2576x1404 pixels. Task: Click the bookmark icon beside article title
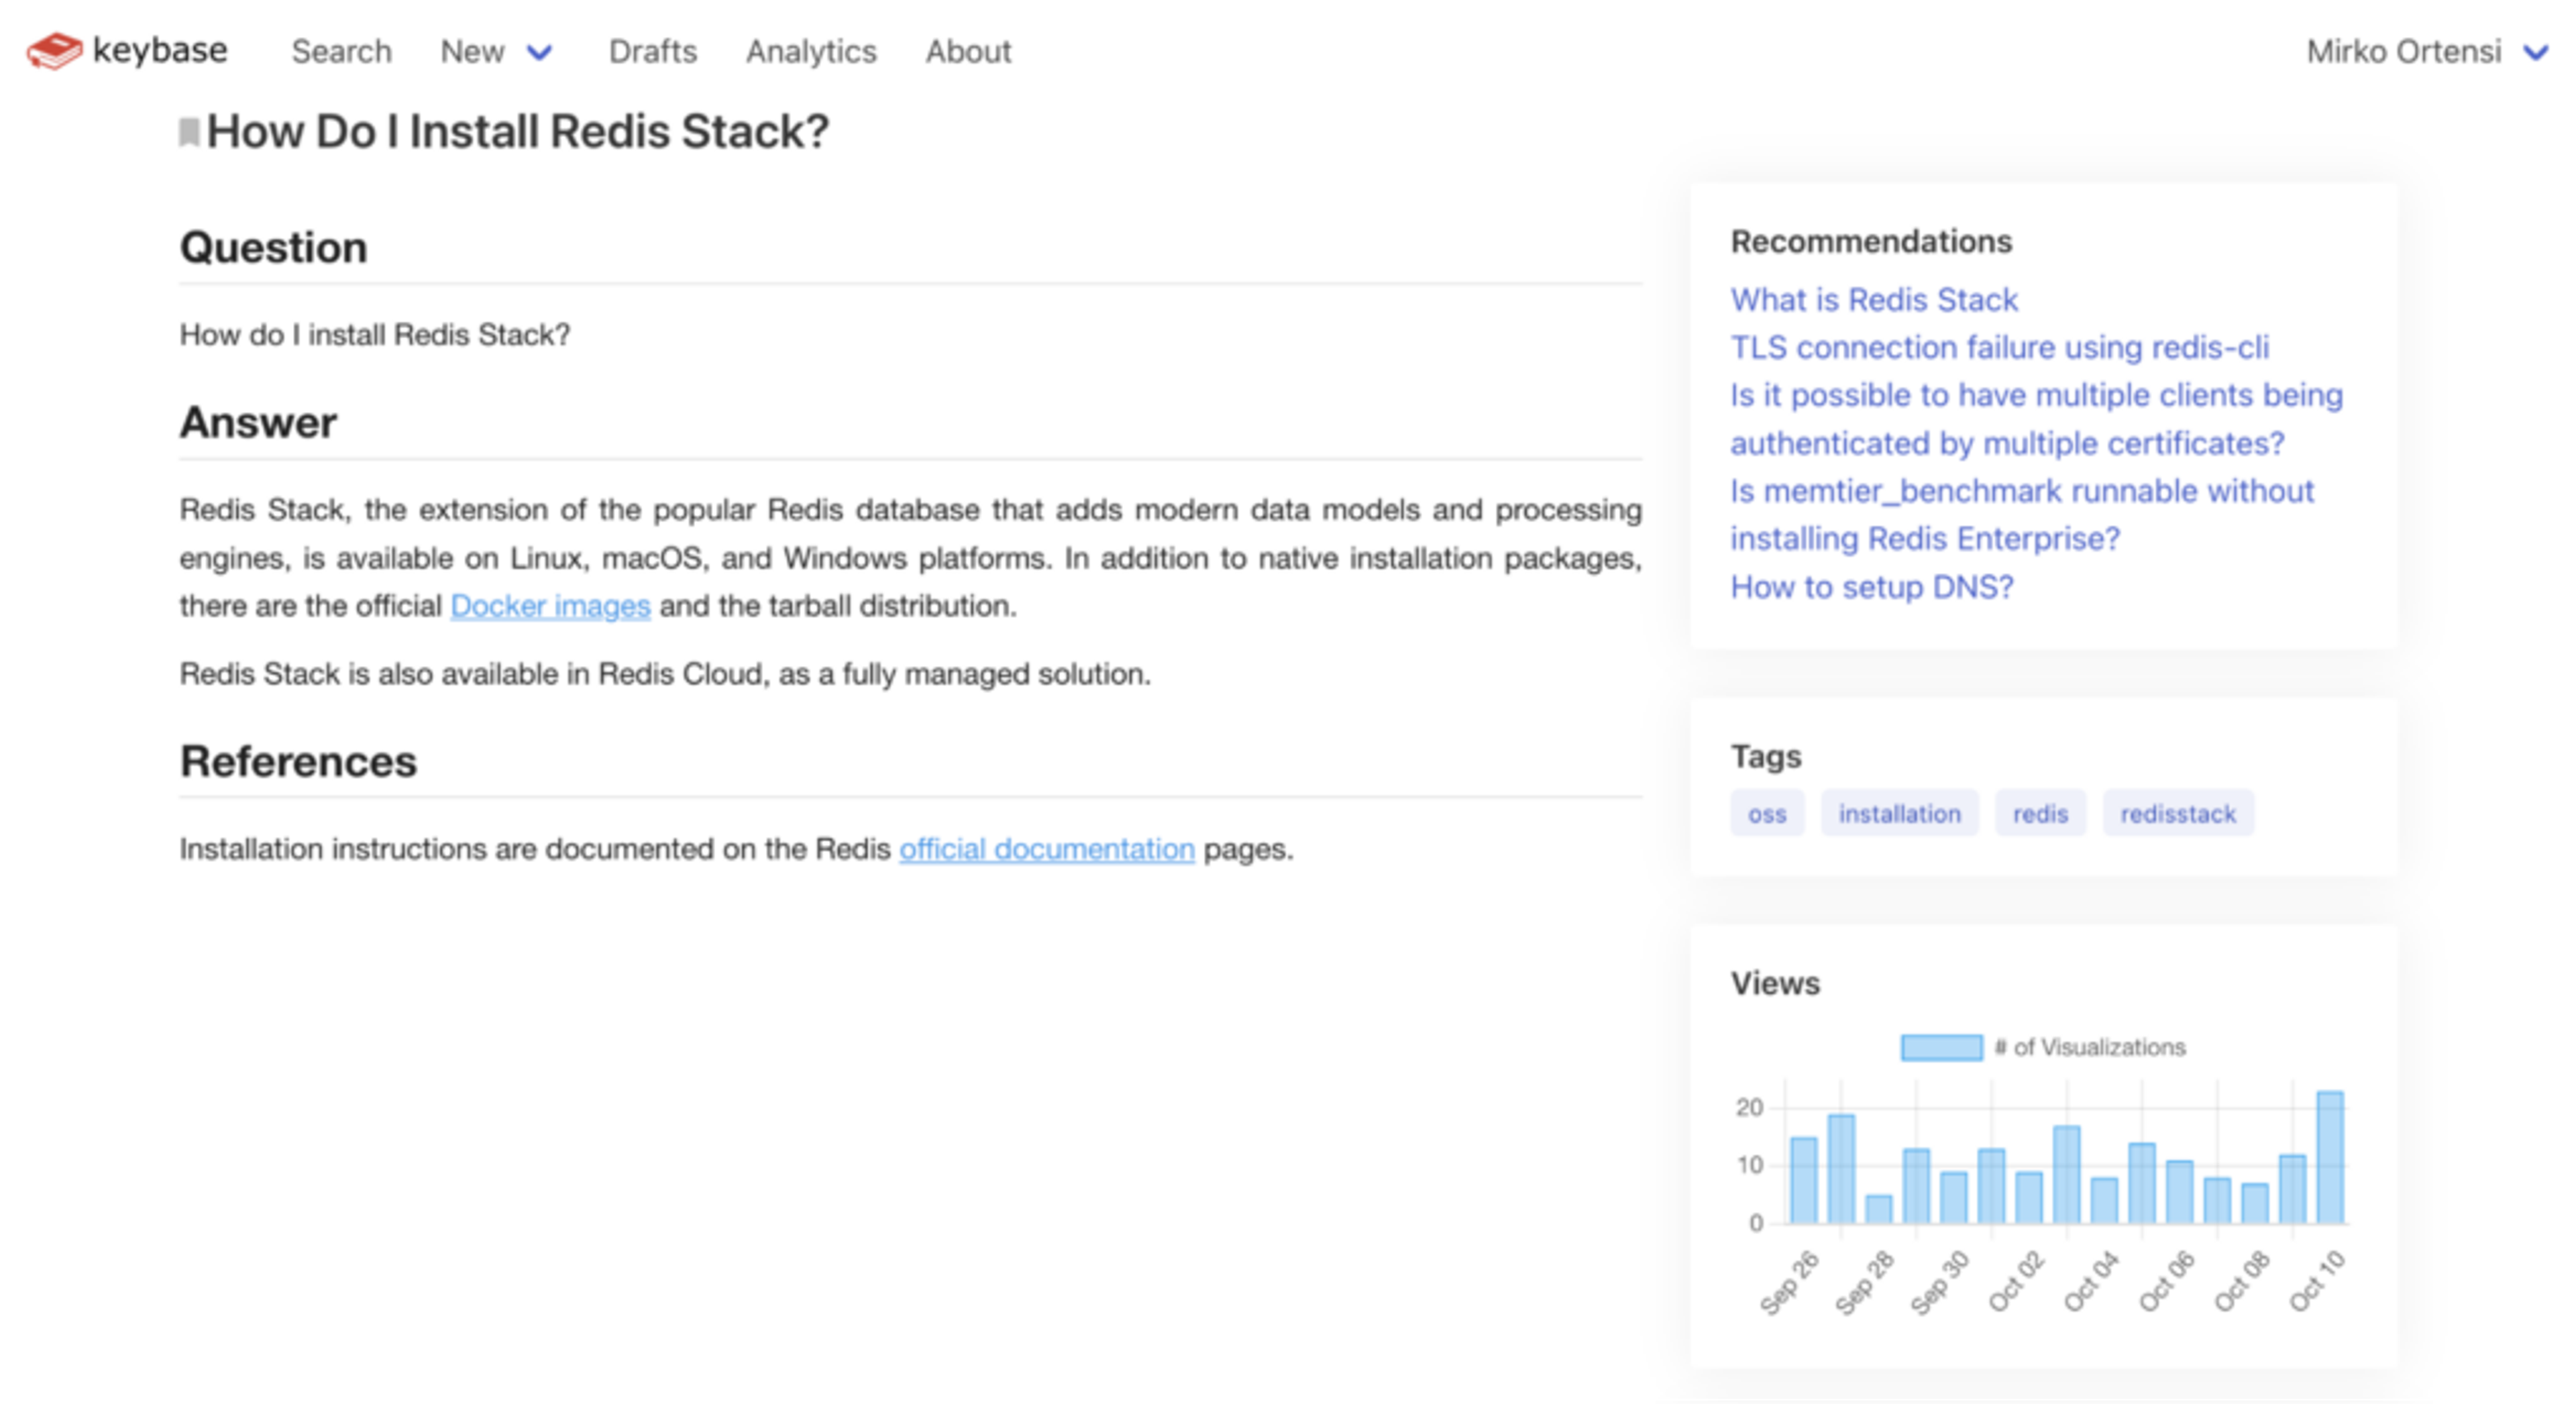tap(188, 132)
